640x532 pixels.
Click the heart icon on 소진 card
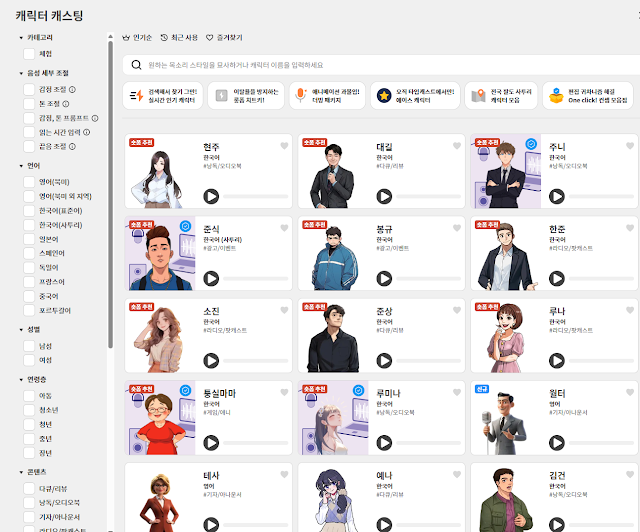(x=284, y=310)
